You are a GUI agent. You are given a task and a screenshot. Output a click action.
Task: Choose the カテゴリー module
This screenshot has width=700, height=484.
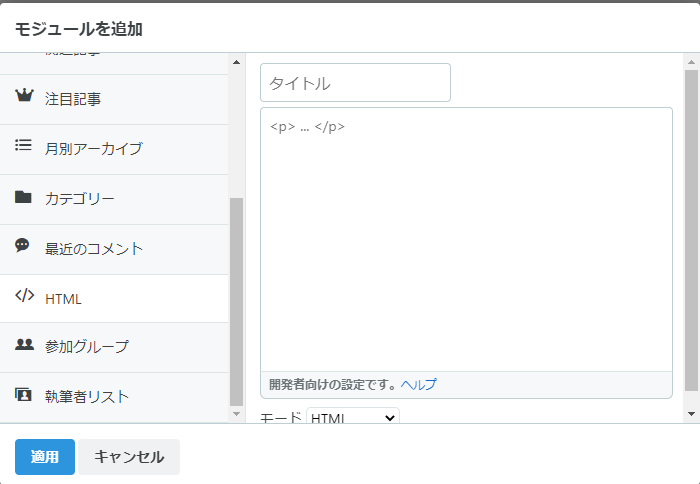click(114, 200)
